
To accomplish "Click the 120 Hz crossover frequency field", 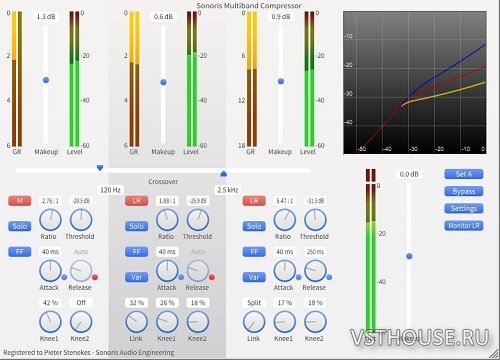I will [x=110, y=190].
